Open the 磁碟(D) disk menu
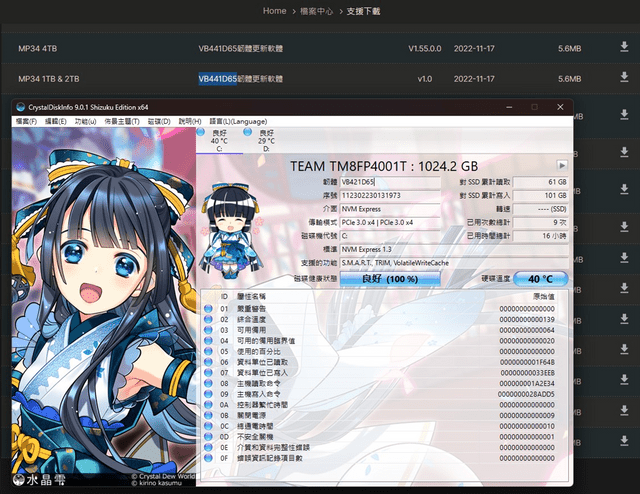Image resolution: width=640 pixels, height=494 pixels. (159, 121)
